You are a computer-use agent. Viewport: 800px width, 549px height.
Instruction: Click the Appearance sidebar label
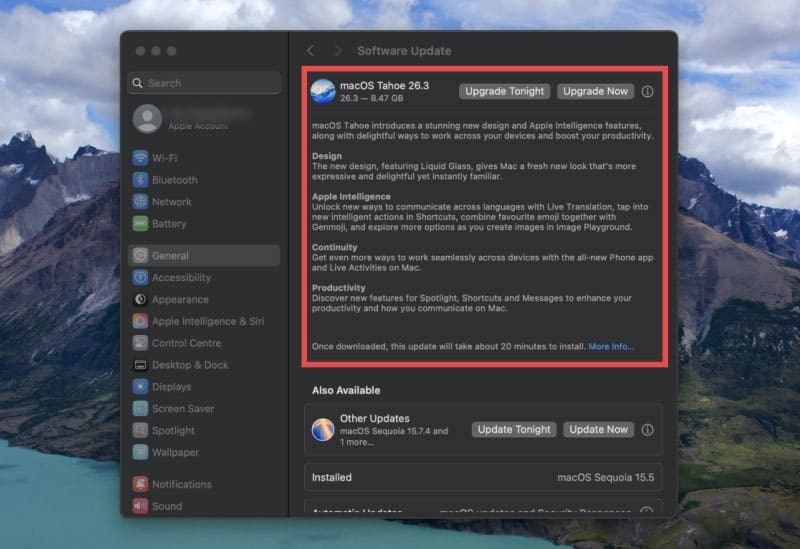coord(180,300)
